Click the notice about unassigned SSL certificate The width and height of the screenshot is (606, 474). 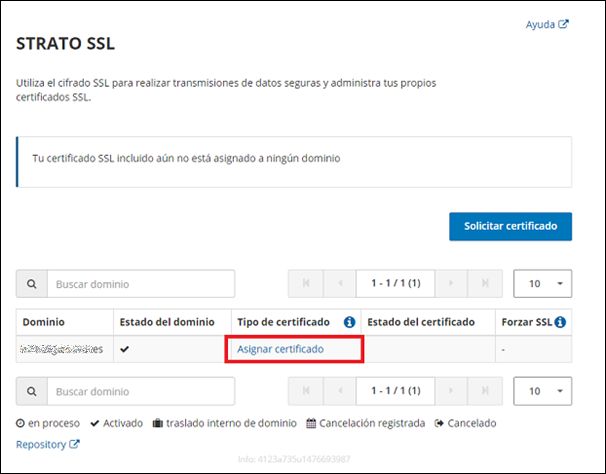[x=294, y=162]
